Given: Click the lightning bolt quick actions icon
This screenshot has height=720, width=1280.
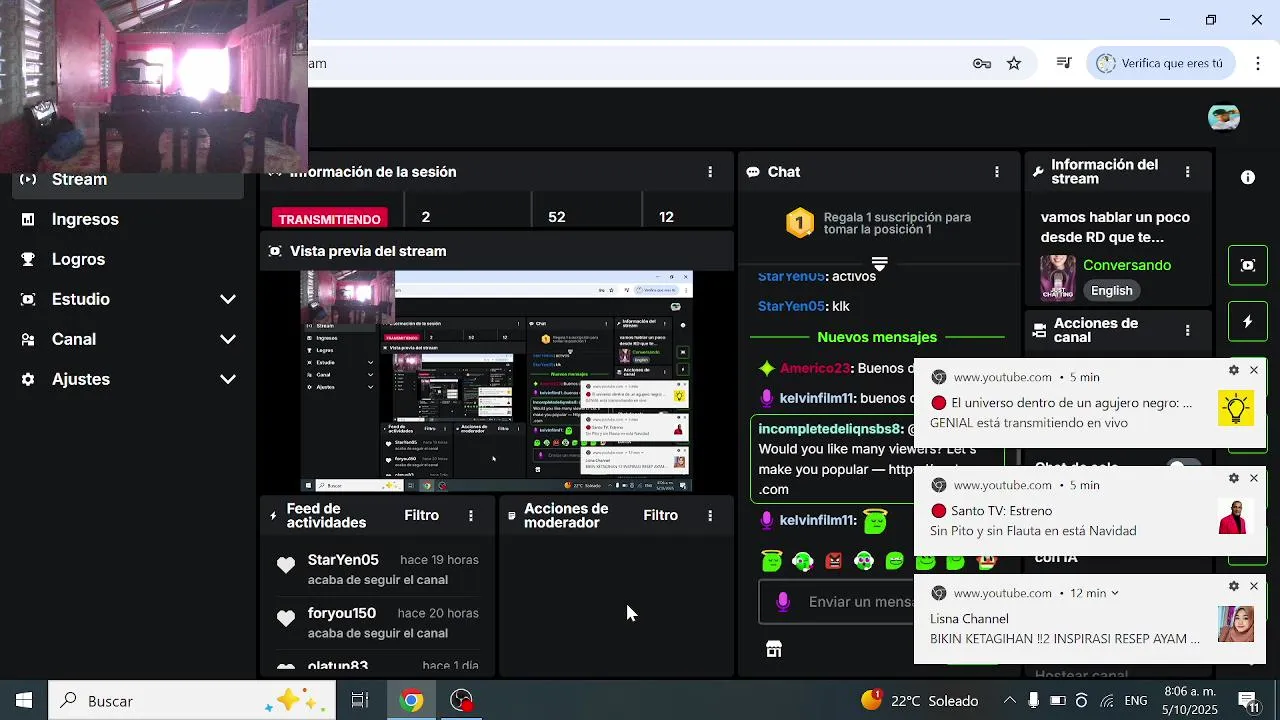Looking at the screenshot, I should coord(1248,322).
